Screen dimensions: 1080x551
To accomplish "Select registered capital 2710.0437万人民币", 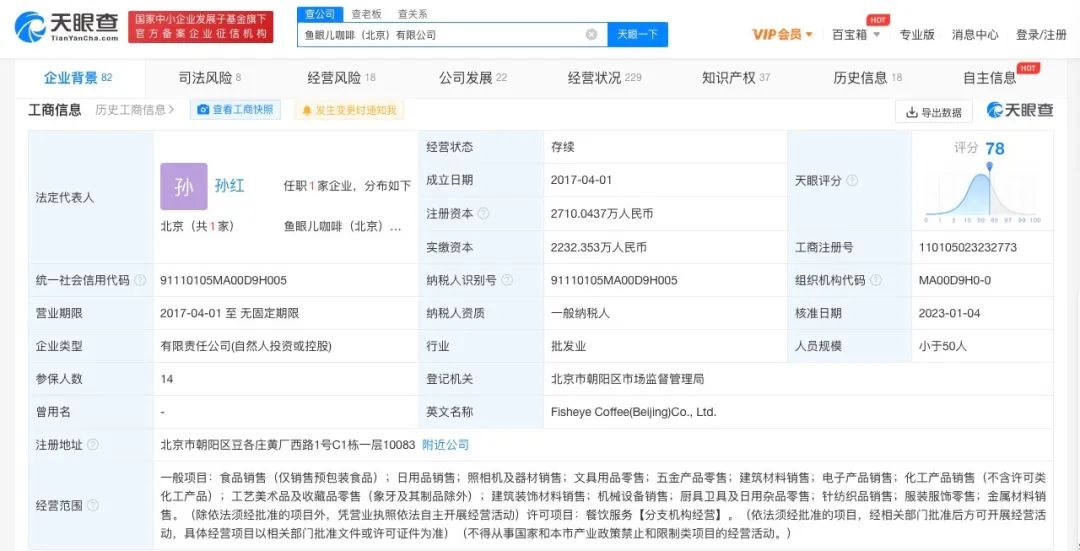I will pyautogui.click(x=602, y=214).
